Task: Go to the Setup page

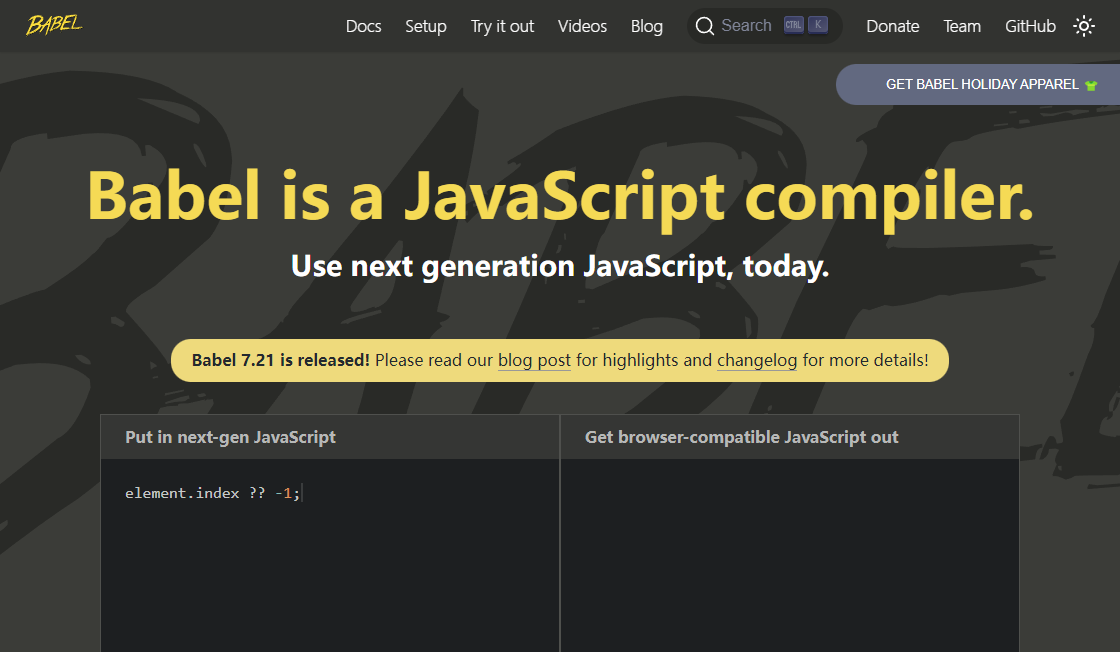Action: click(x=425, y=26)
